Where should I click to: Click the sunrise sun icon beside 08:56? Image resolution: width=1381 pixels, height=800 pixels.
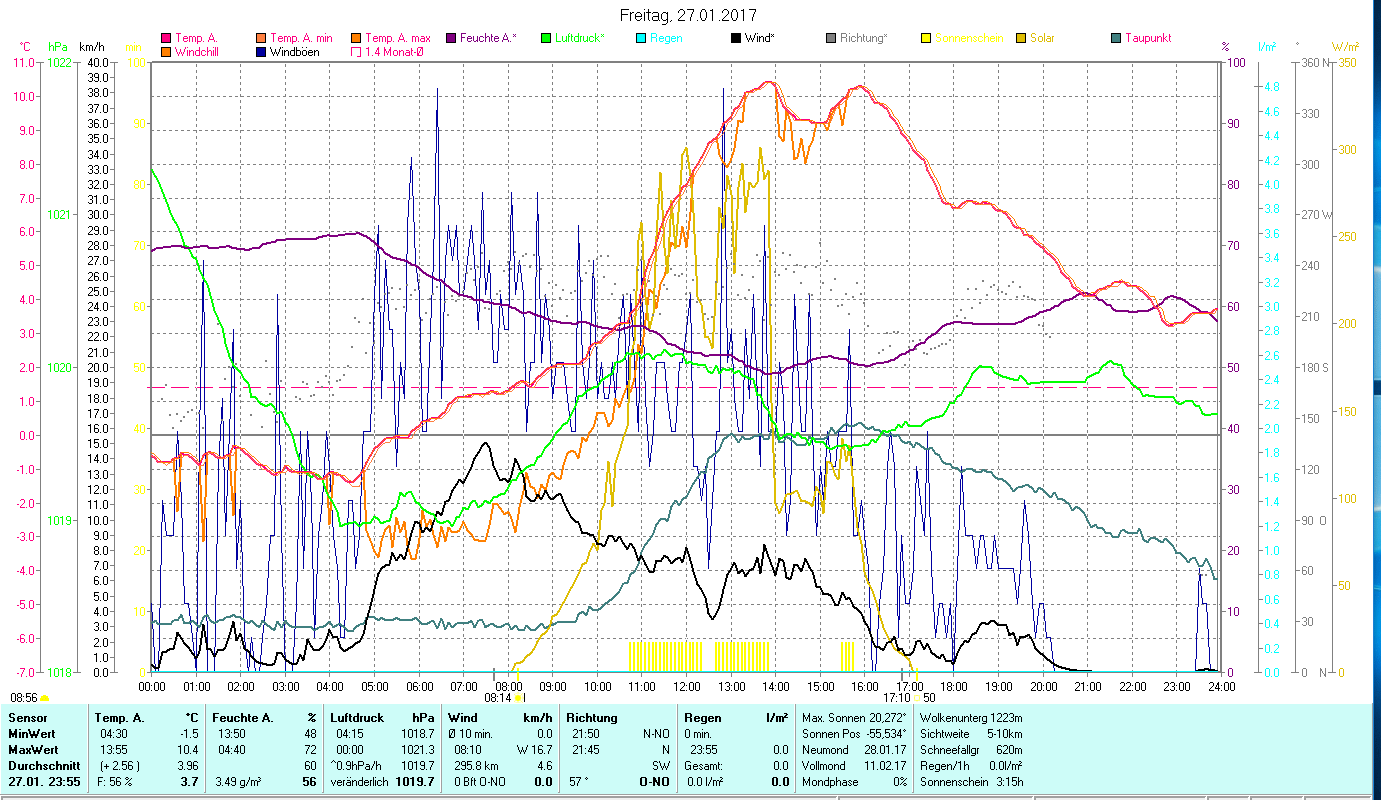pos(44,698)
